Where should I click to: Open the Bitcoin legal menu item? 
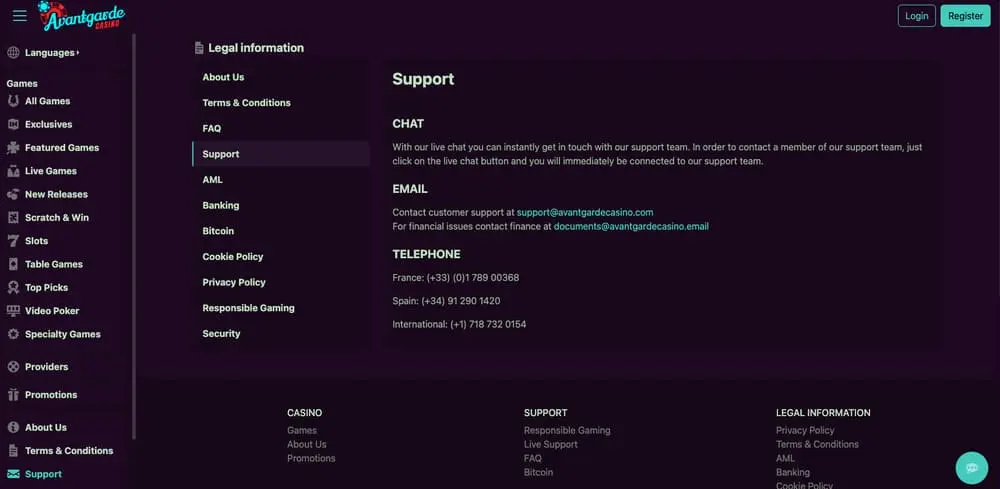click(218, 231)
